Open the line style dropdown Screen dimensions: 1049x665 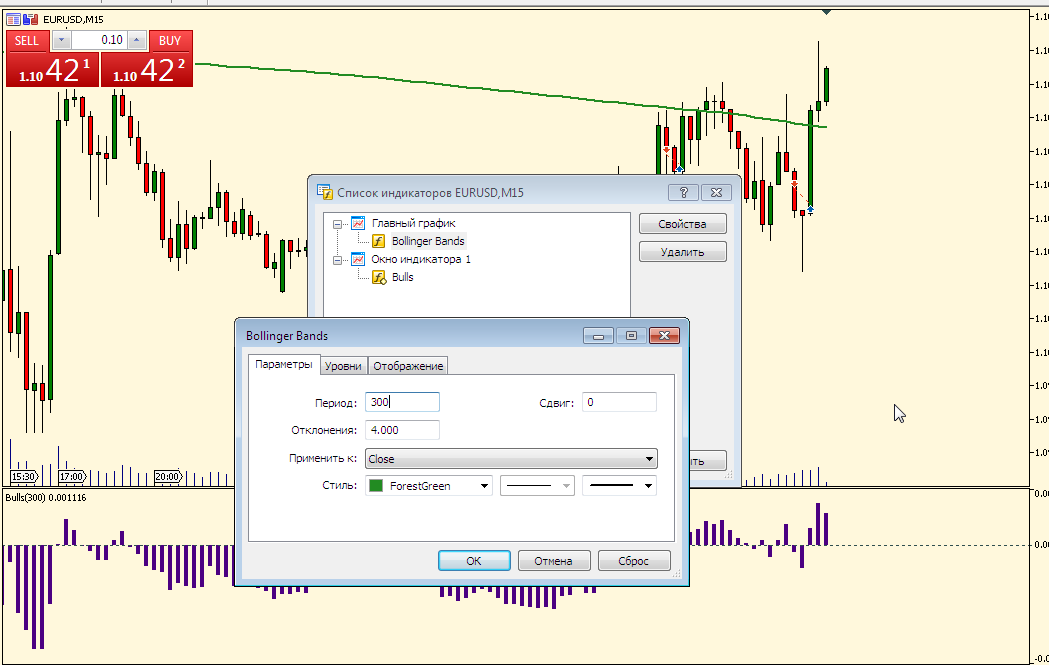click(537, 486)
